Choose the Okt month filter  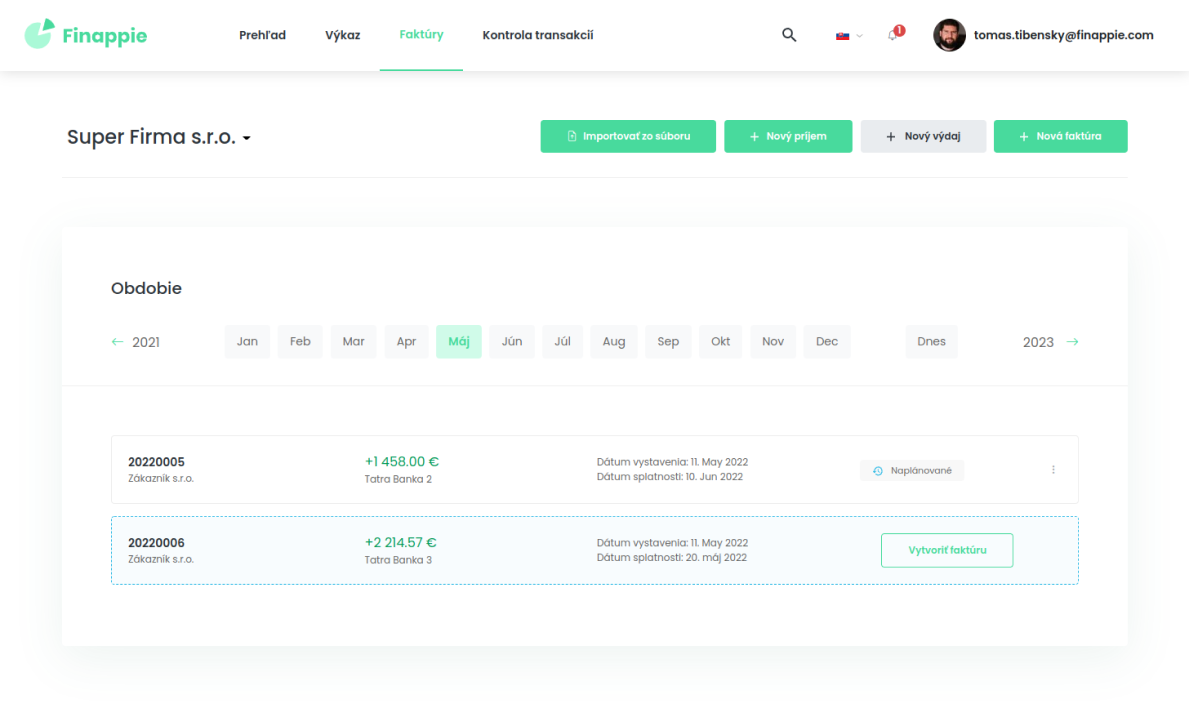[x=720, y=342]
